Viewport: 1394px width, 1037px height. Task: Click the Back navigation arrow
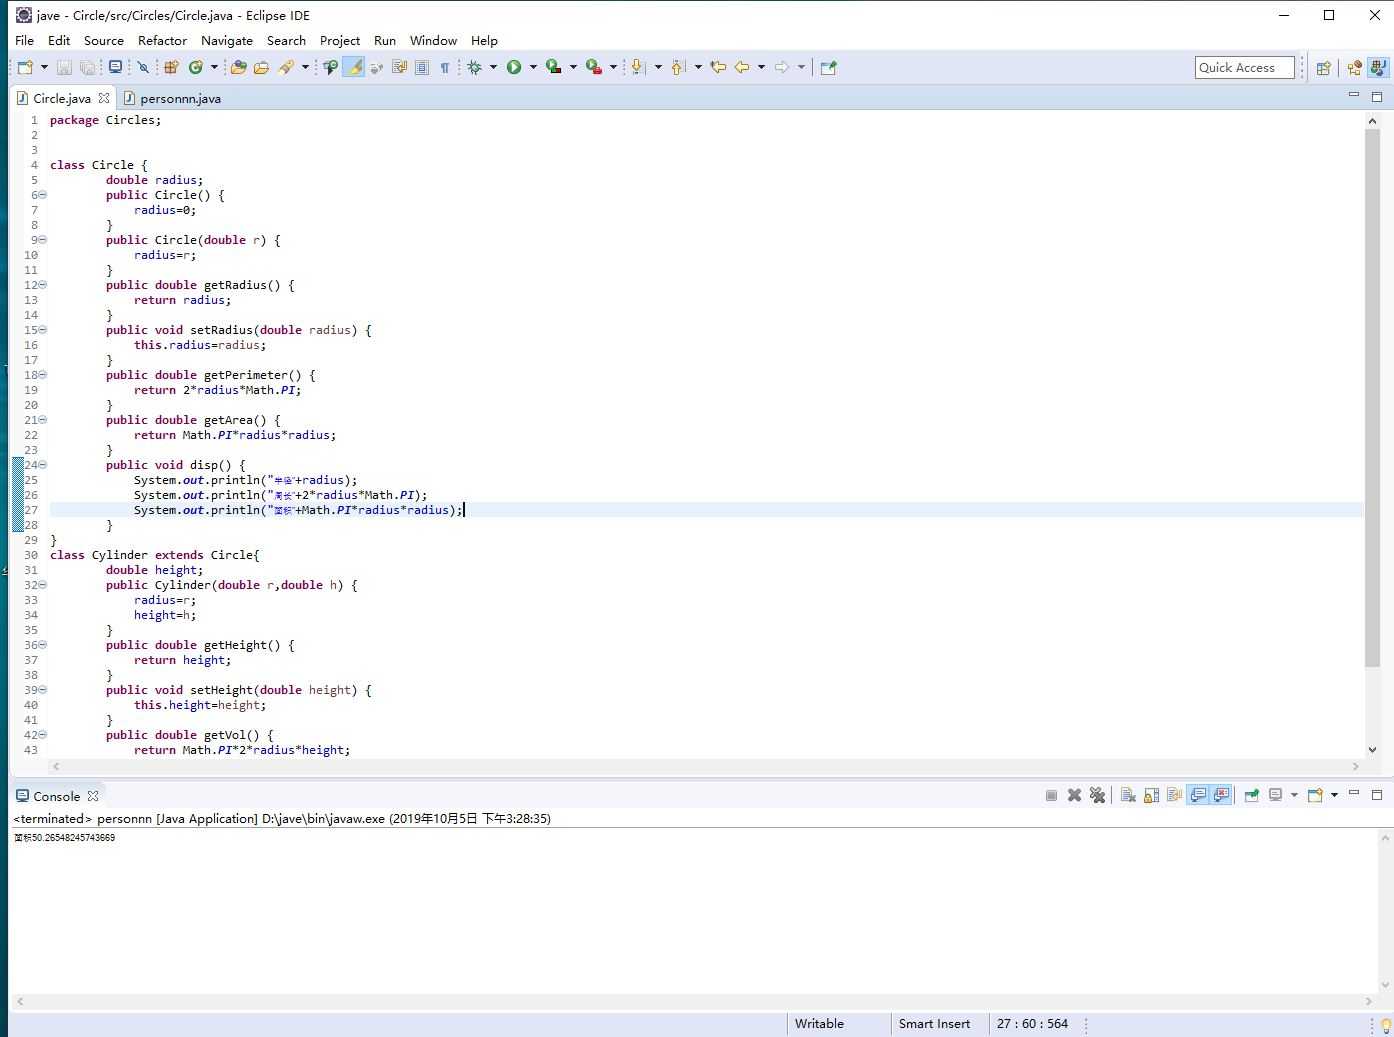[x=742, y=67]
